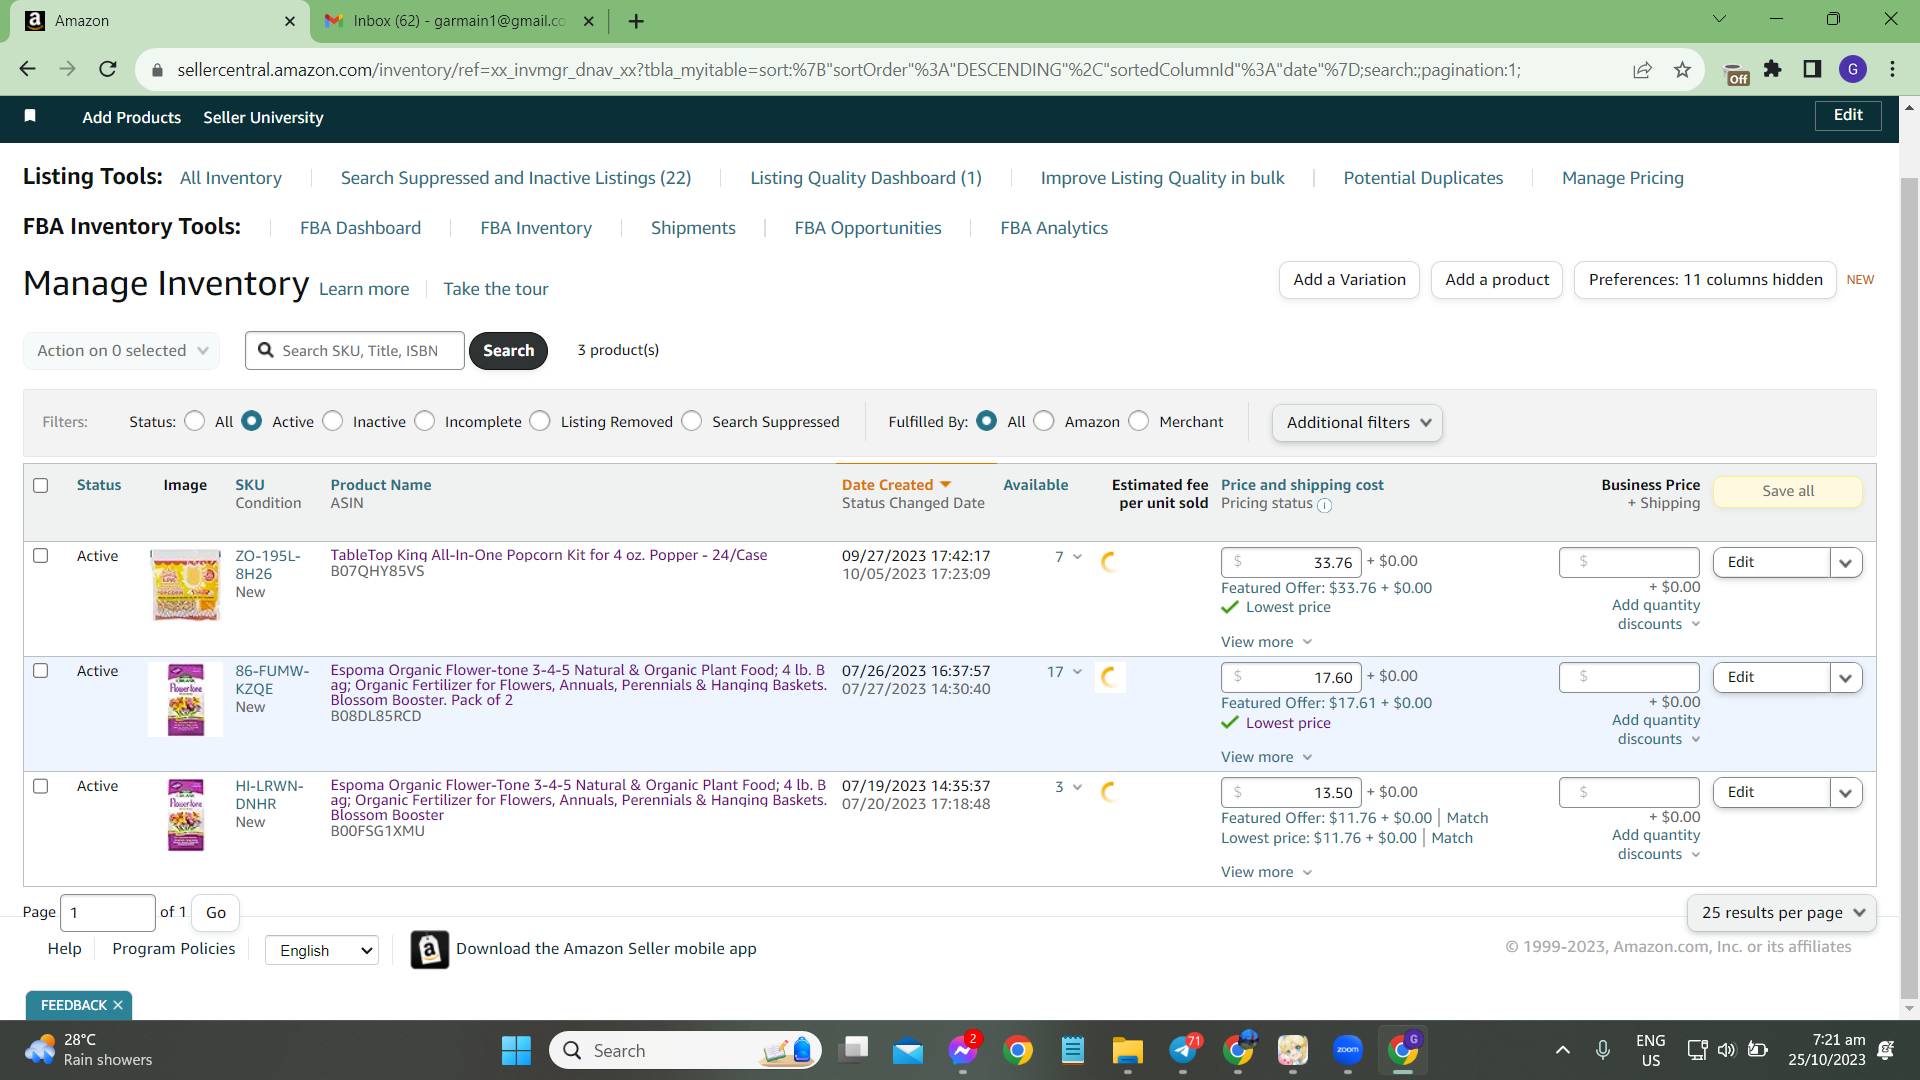The width and height of the screenshot is (1920, 1080).
Task: Open the FBA Dashboard tab
Action: [x=361, y=228]
